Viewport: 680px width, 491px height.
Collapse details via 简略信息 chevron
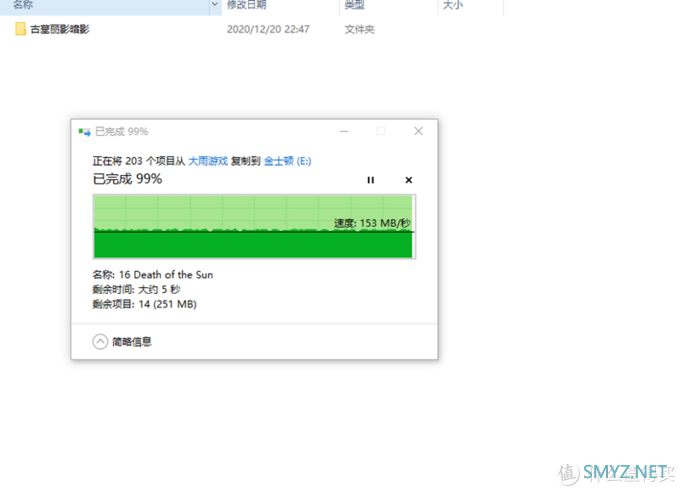[100, 342]
